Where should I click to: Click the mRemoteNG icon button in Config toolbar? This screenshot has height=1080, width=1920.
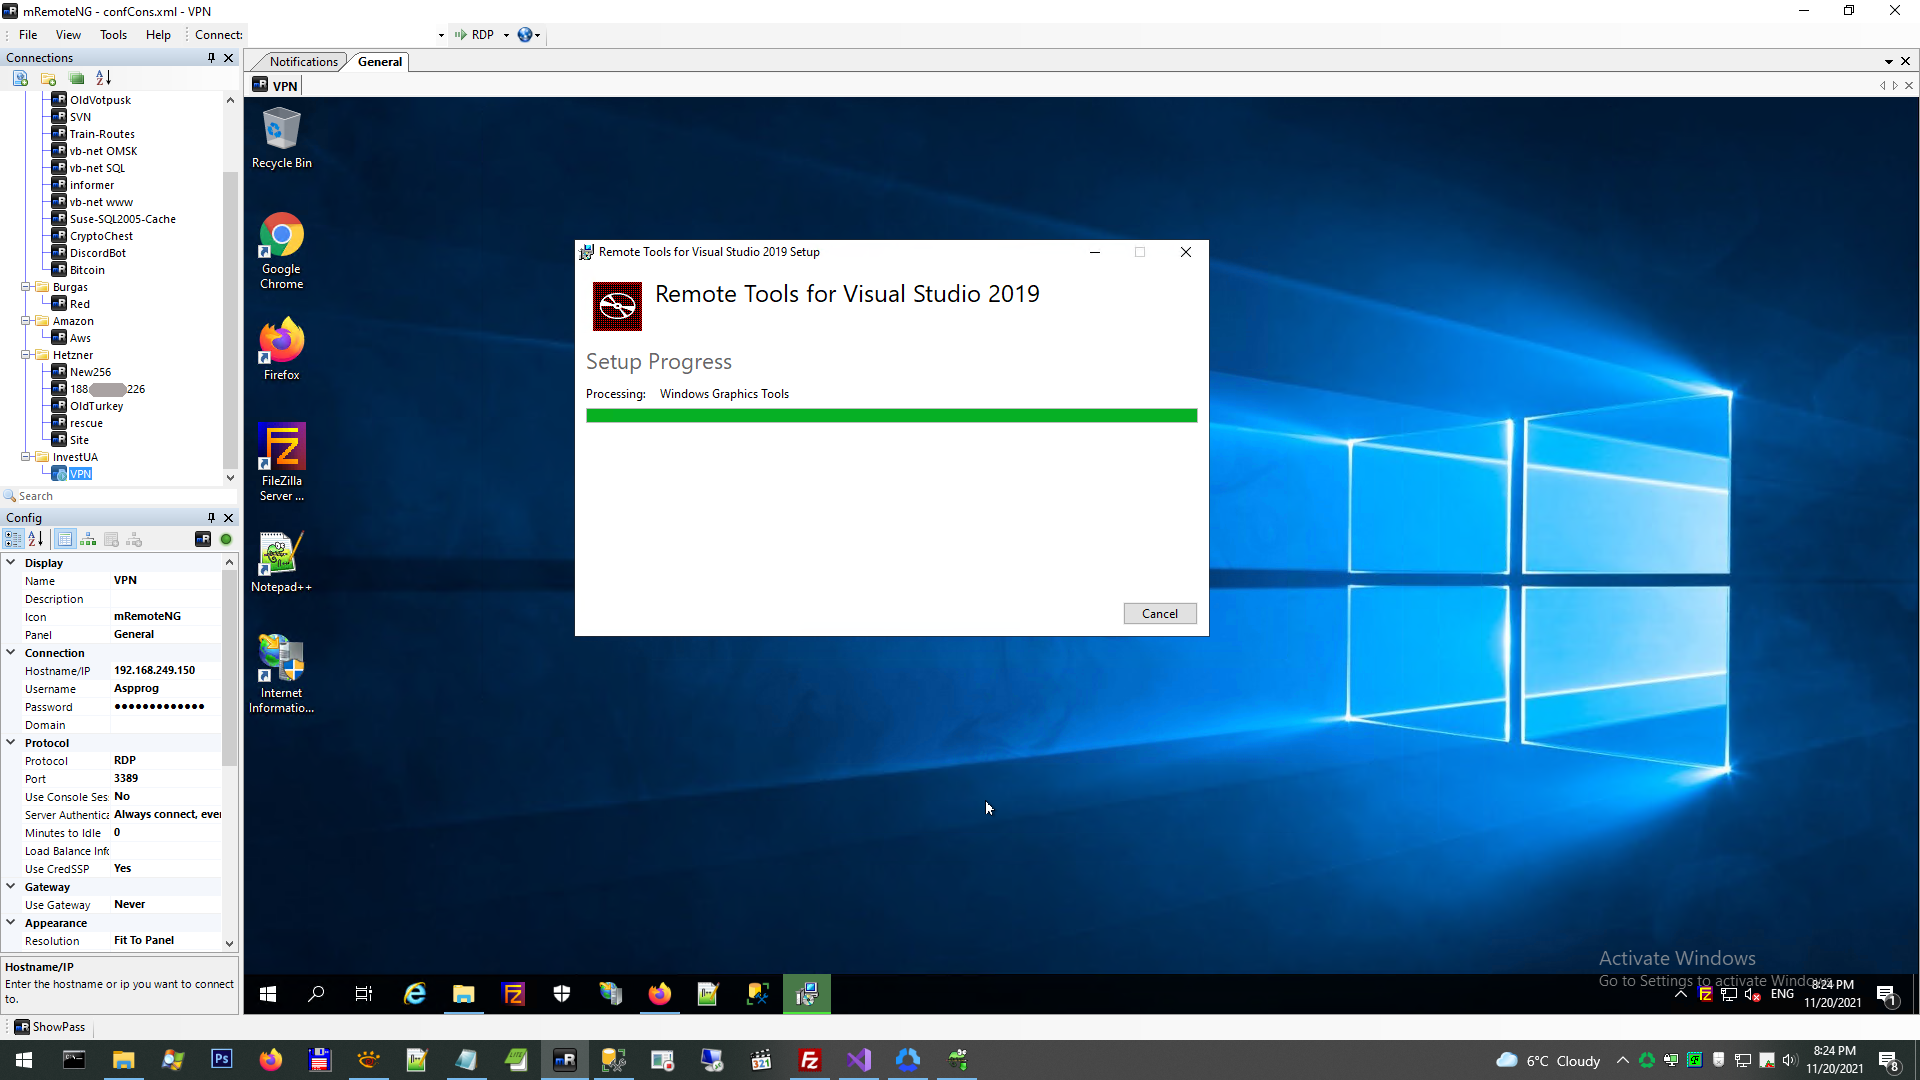[203, 540]
